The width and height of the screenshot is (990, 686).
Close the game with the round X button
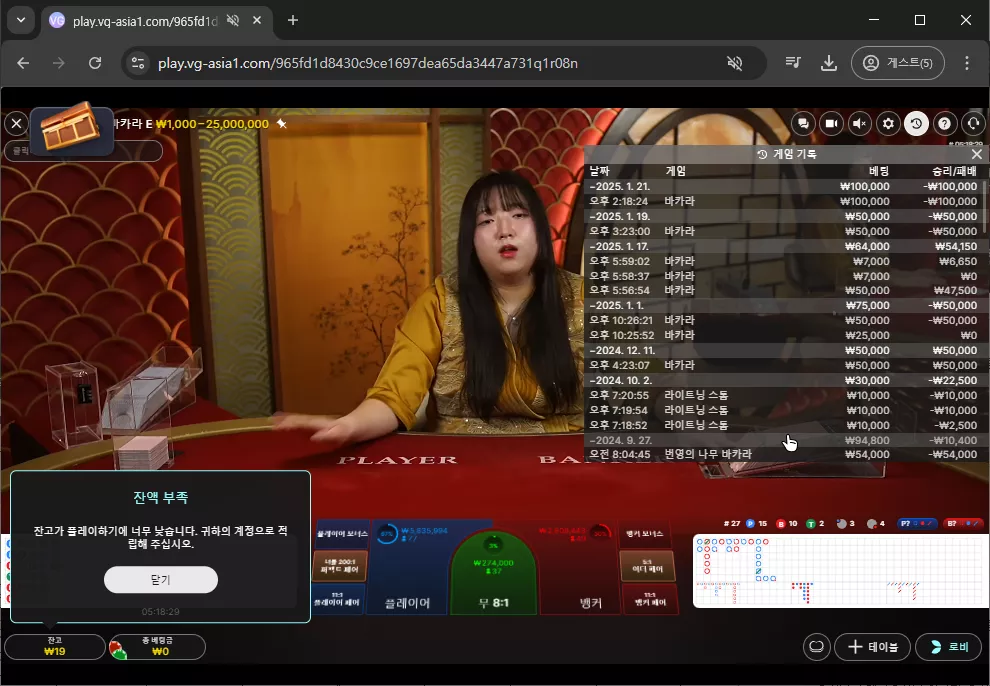[x=16, y=124]
